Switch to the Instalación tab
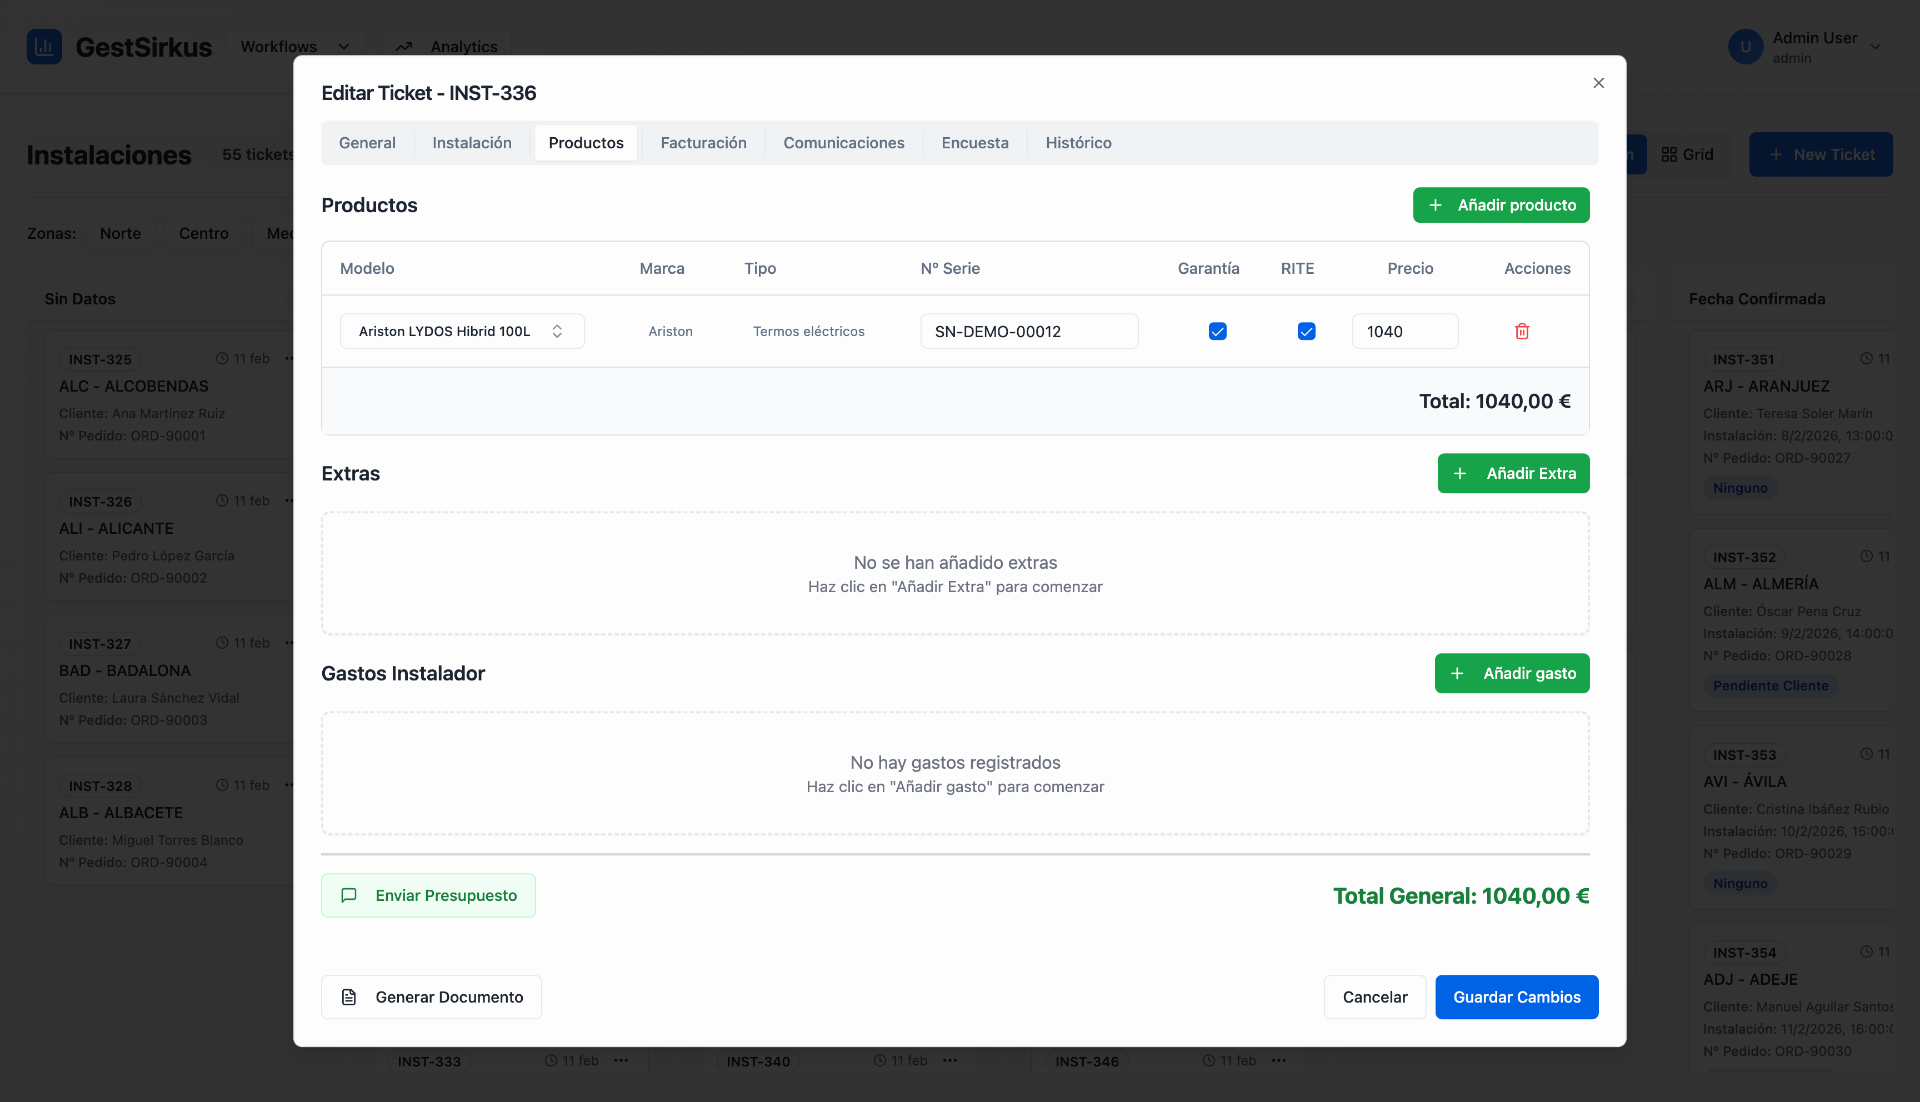1920x1102 pixels. pyautogui.click(x=472, y=143)
